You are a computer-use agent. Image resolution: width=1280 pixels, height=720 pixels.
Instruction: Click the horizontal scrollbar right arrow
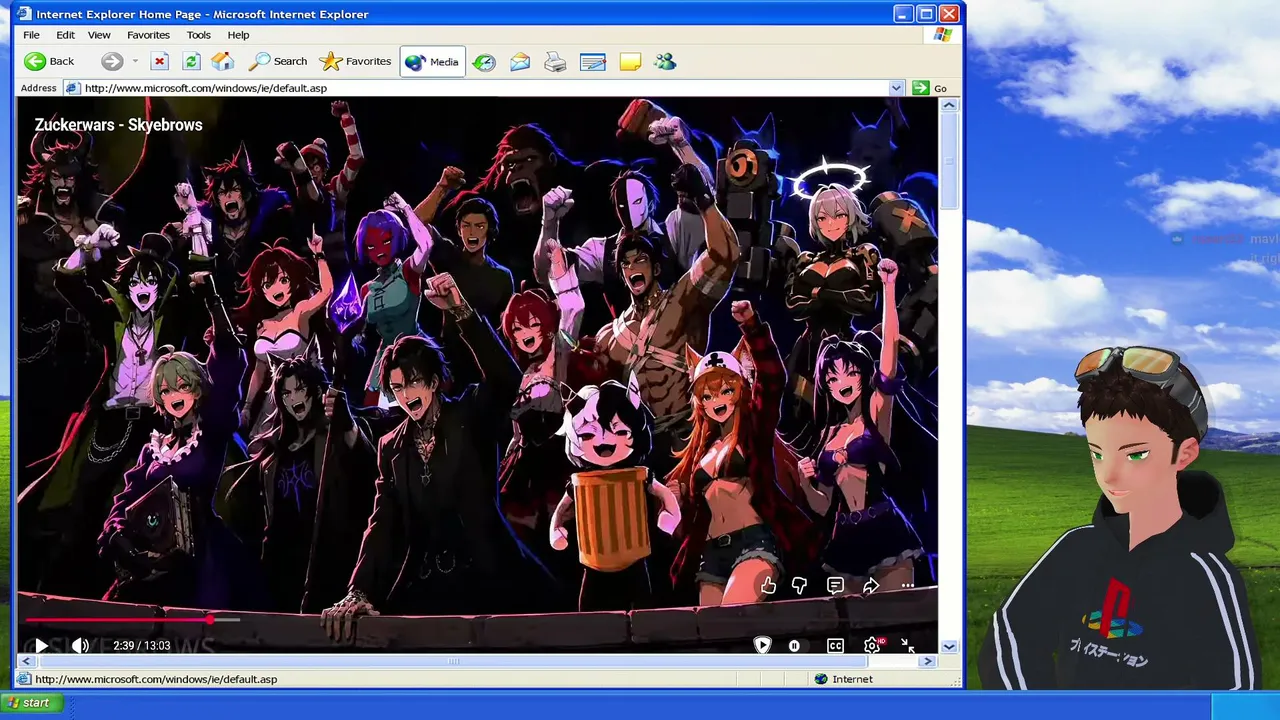(x=928, y=661)
